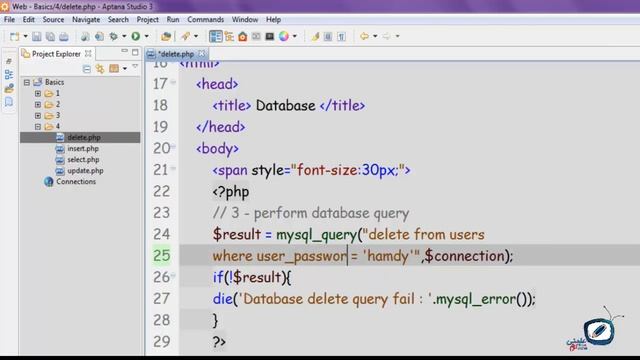This screenshot has height=360, width=640.
Task: Place cursor in line 27 die statement
Action: (374, 299)
